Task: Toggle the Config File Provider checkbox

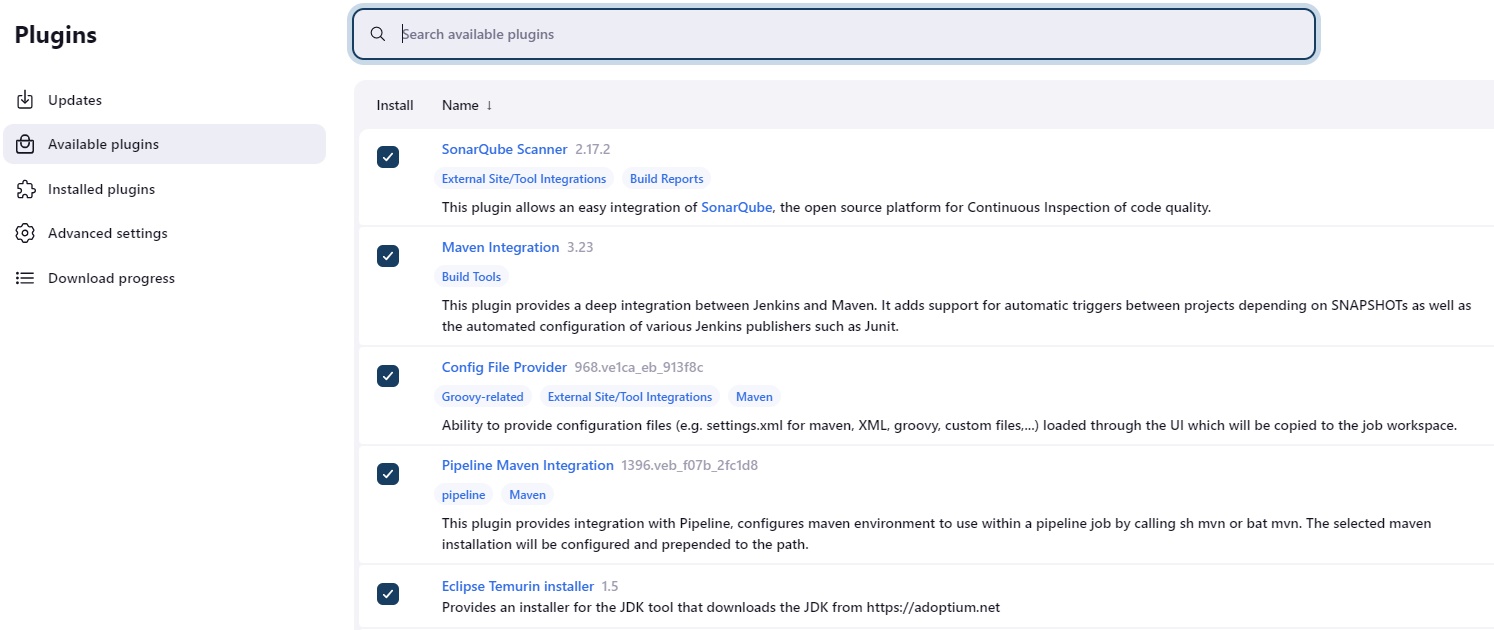Action: [388, 375]
